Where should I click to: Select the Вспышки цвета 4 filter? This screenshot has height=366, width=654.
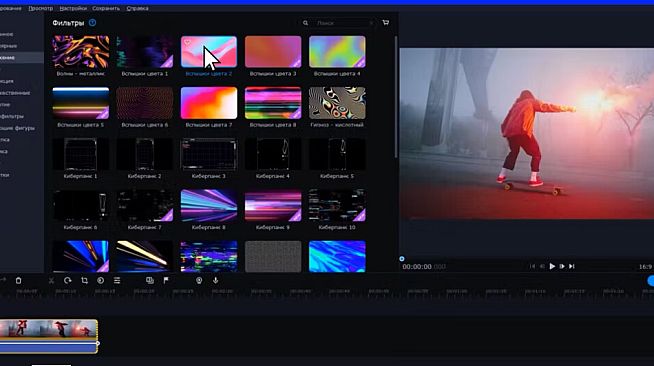pyautogui.click(x=337, y=52)
